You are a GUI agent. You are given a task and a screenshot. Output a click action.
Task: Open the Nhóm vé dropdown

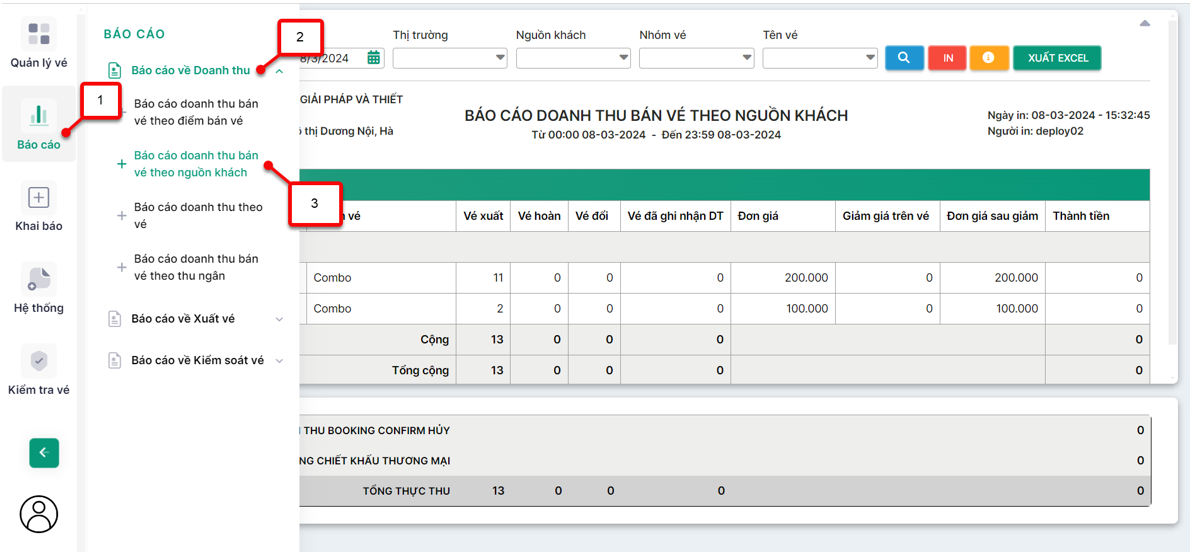pyautogui.click(x=696, y=58)
